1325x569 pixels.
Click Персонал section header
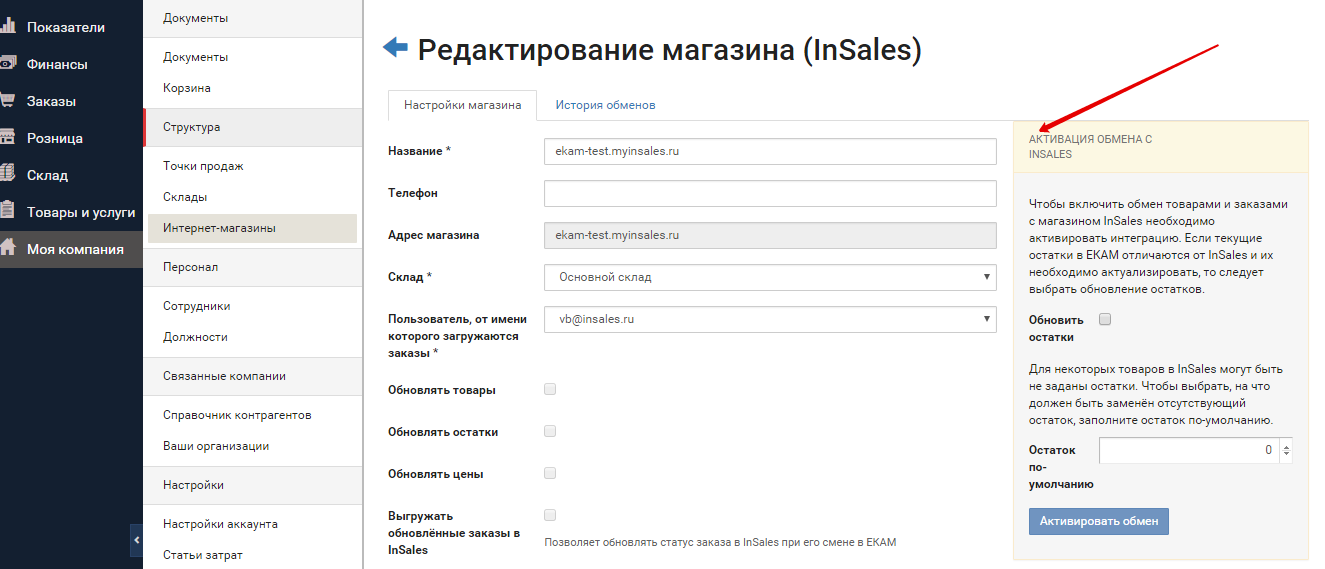tap(252, 267)
